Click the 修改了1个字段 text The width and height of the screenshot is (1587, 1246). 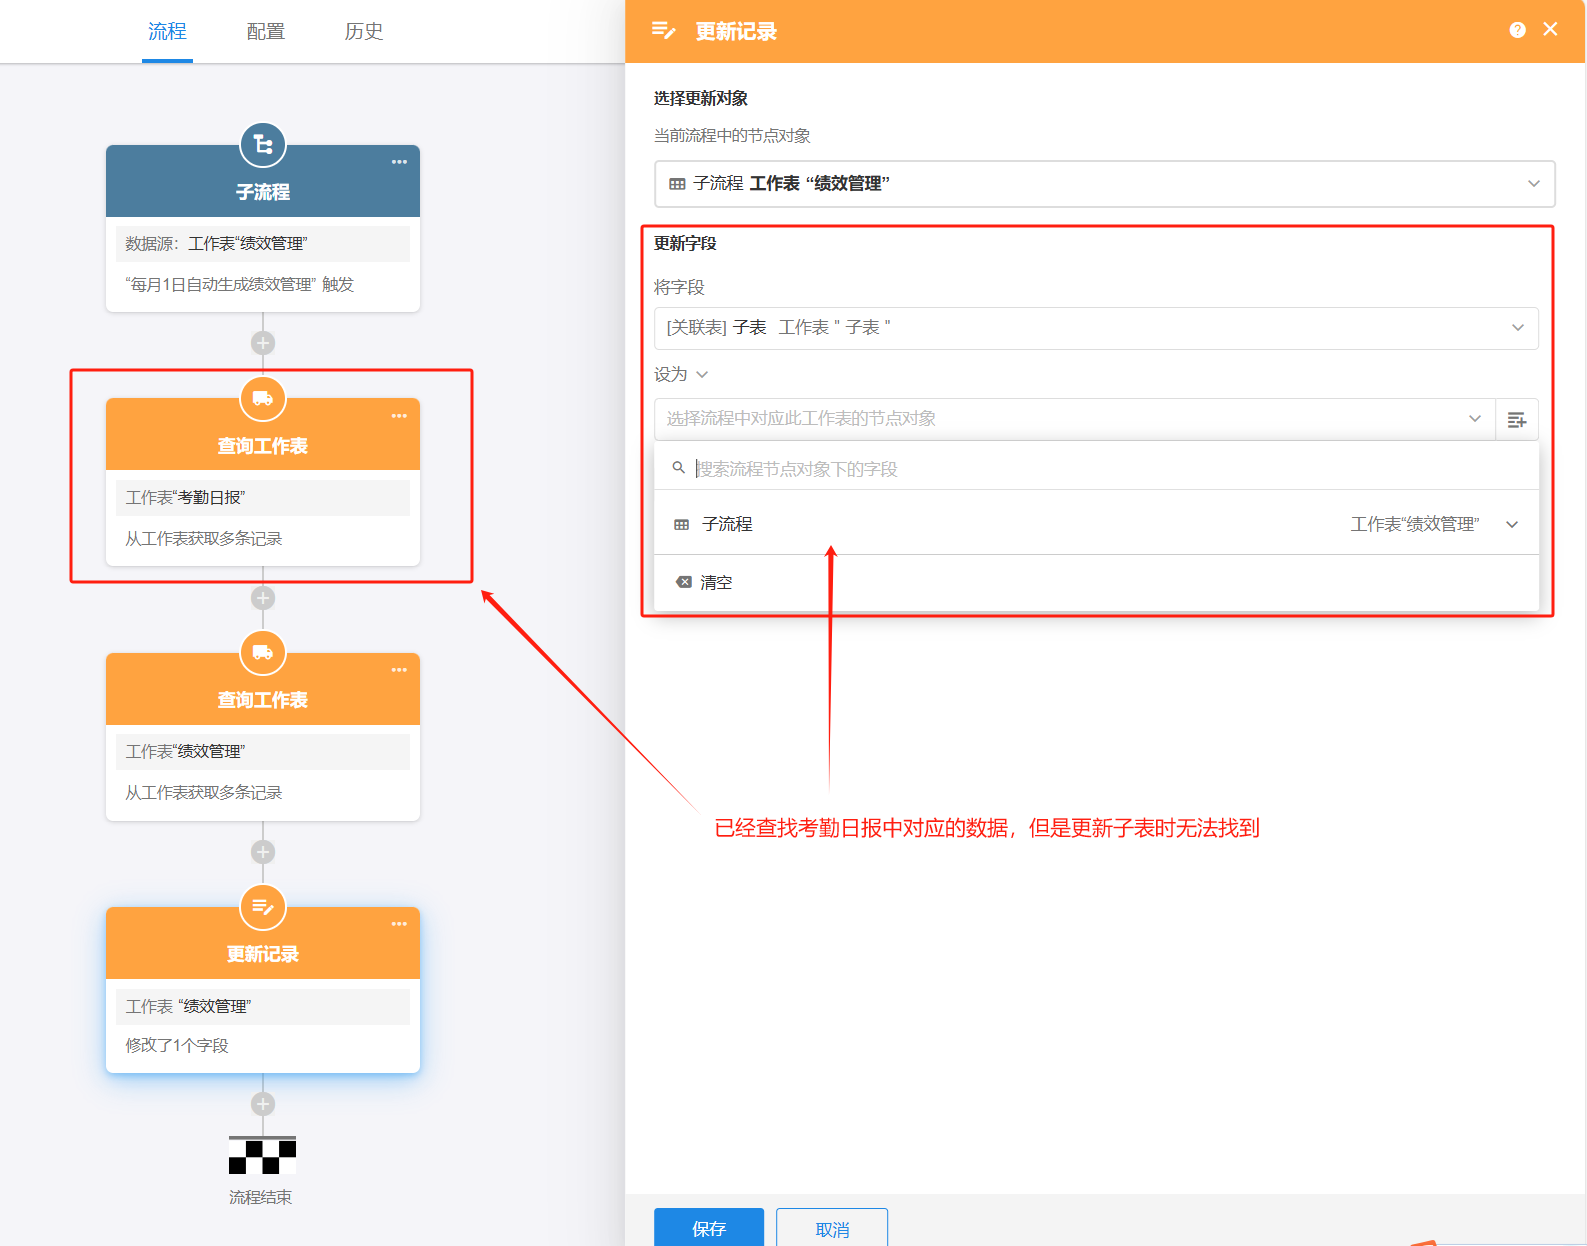coord(177,1046)
